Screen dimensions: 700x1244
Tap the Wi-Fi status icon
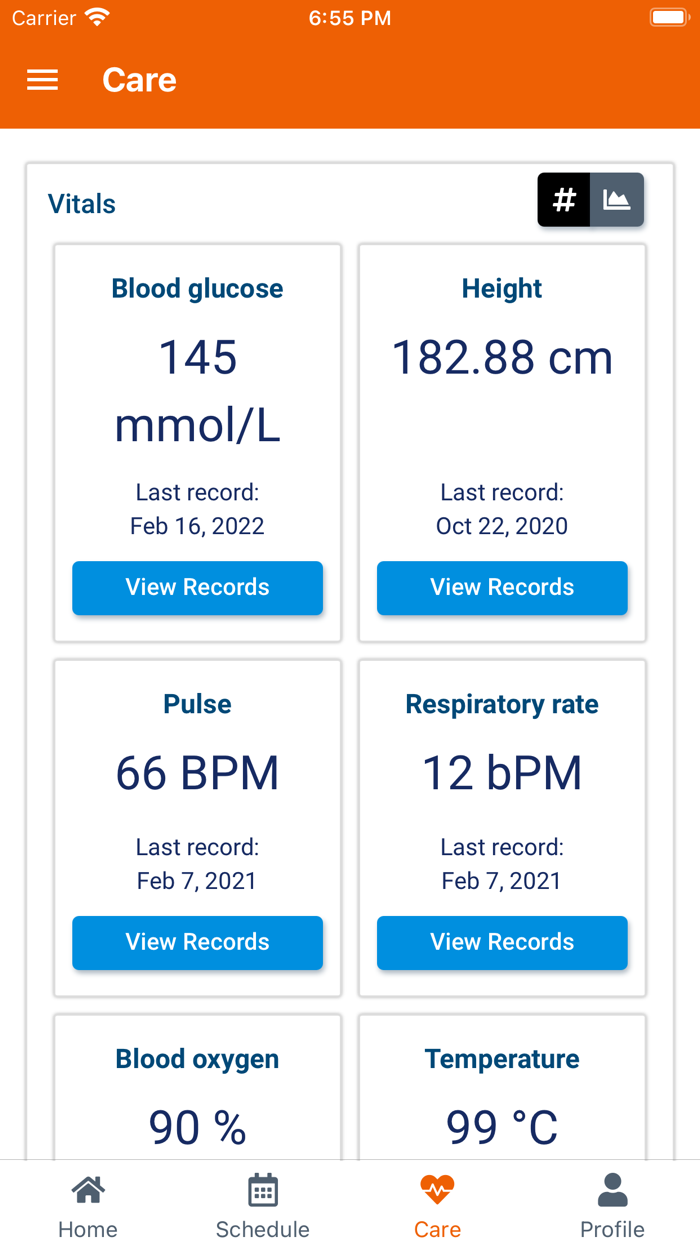[97, 18]
